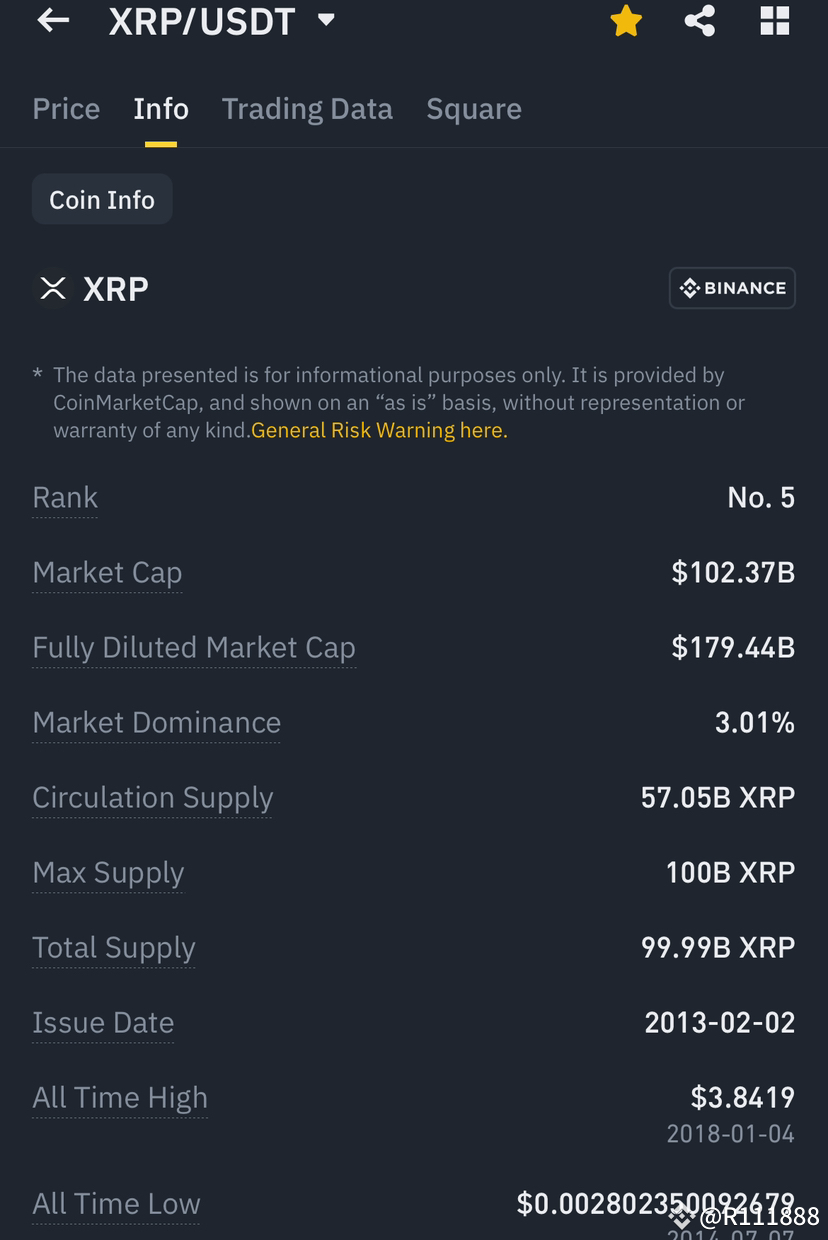Toggle the Square tab view
The width and height of the screenshot is (828, 1240).
click(474, 110)
